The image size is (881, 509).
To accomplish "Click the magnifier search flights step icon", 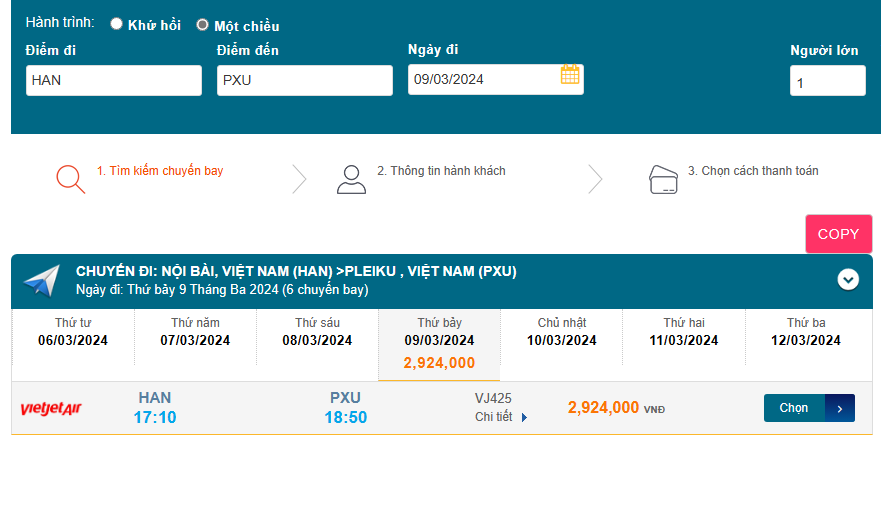I will click(70, 178).
